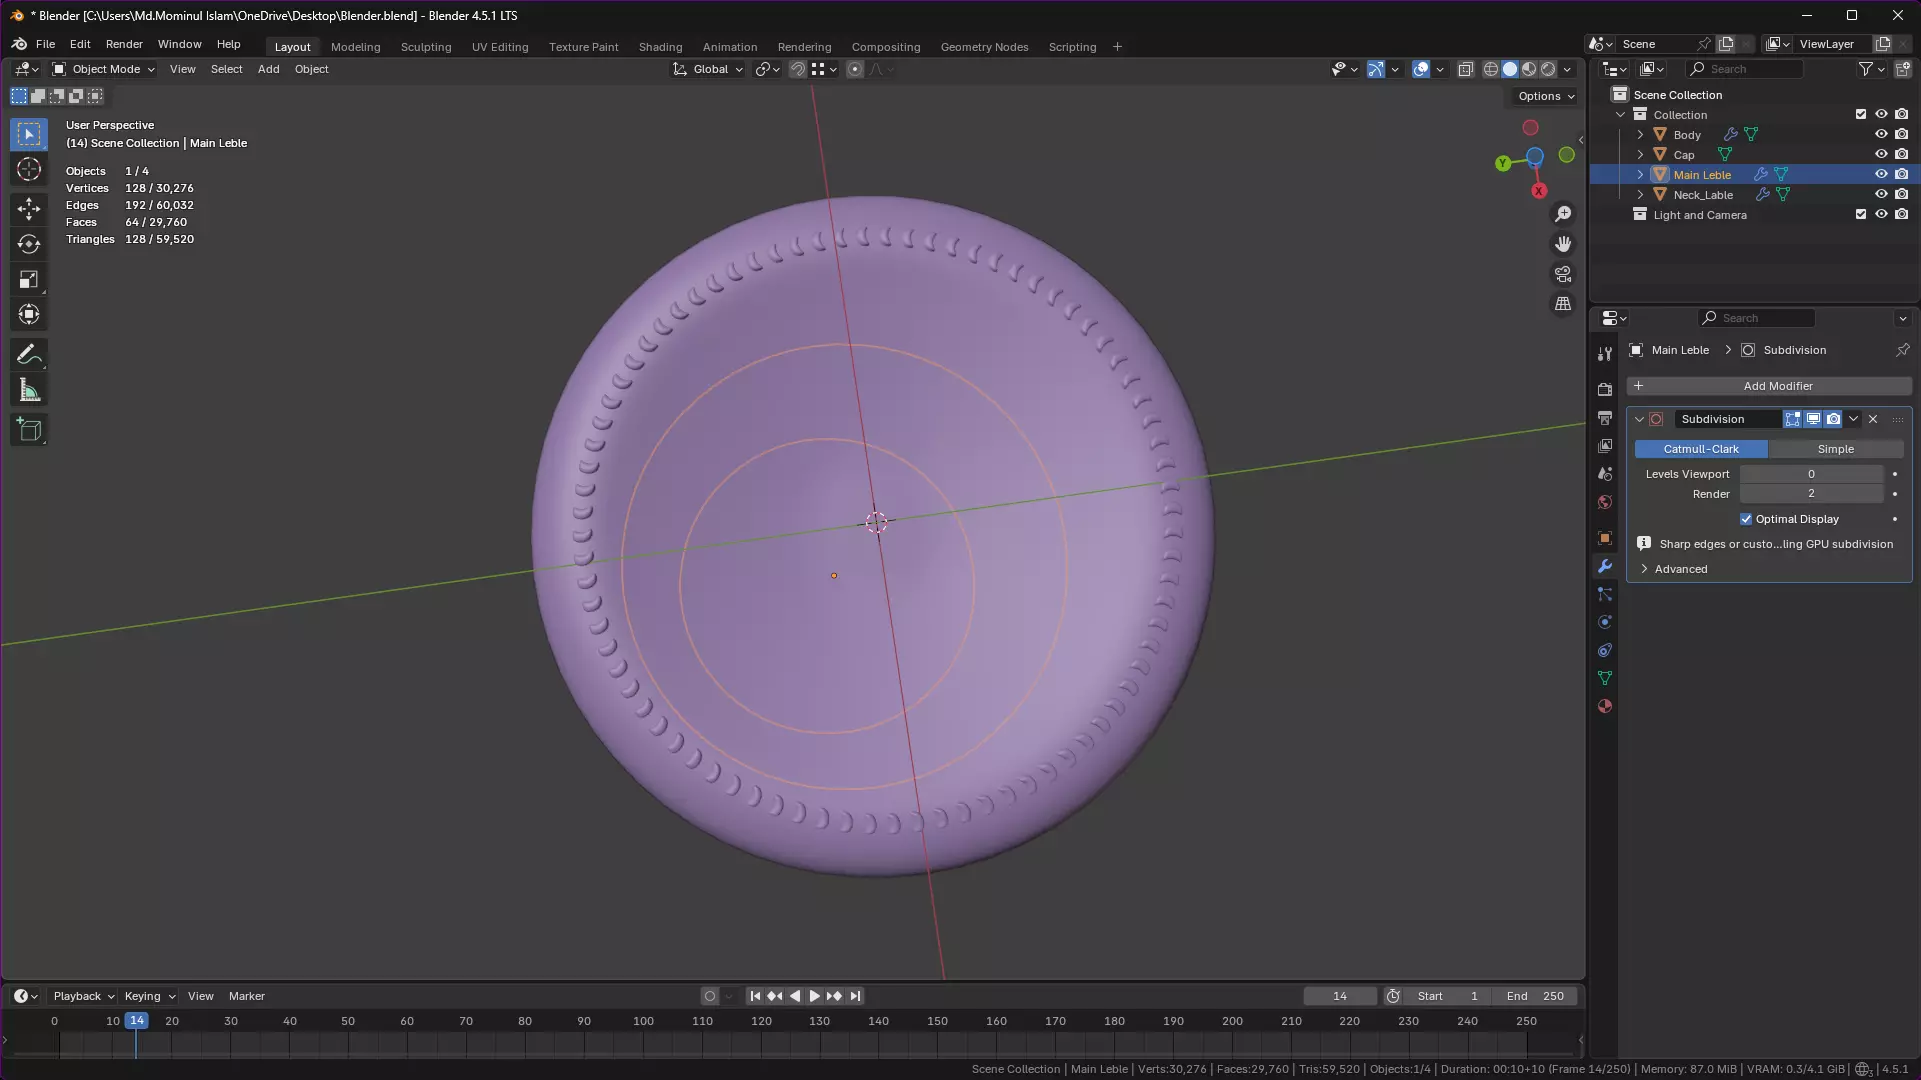
Task: Pick the Measure ruler tool
Action: click(x=29, y=391)
